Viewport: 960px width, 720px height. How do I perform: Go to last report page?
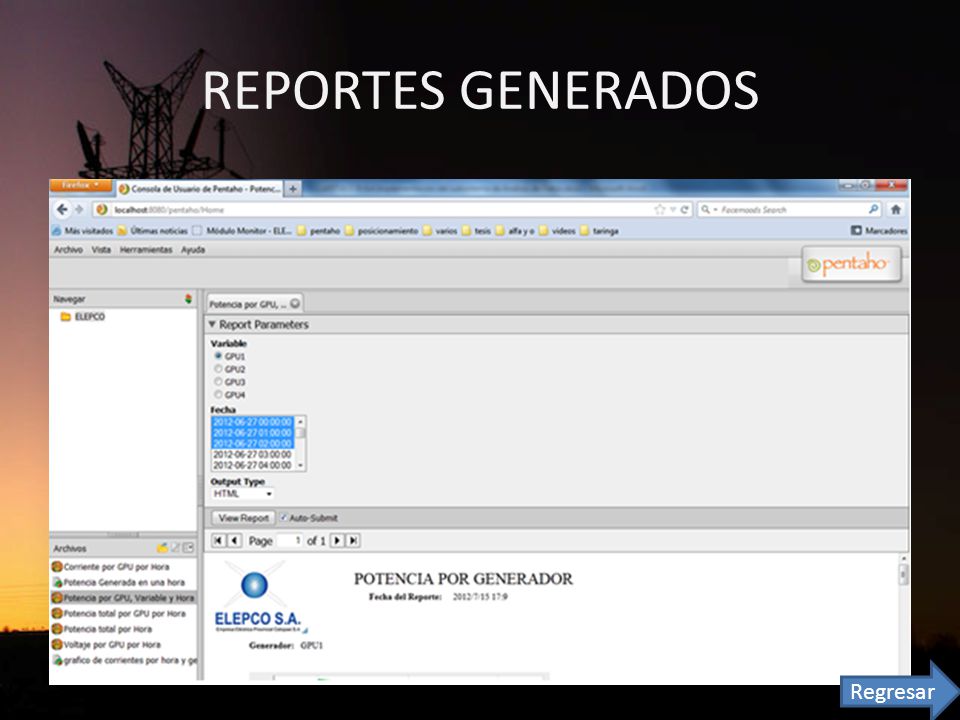pos(353,541)
